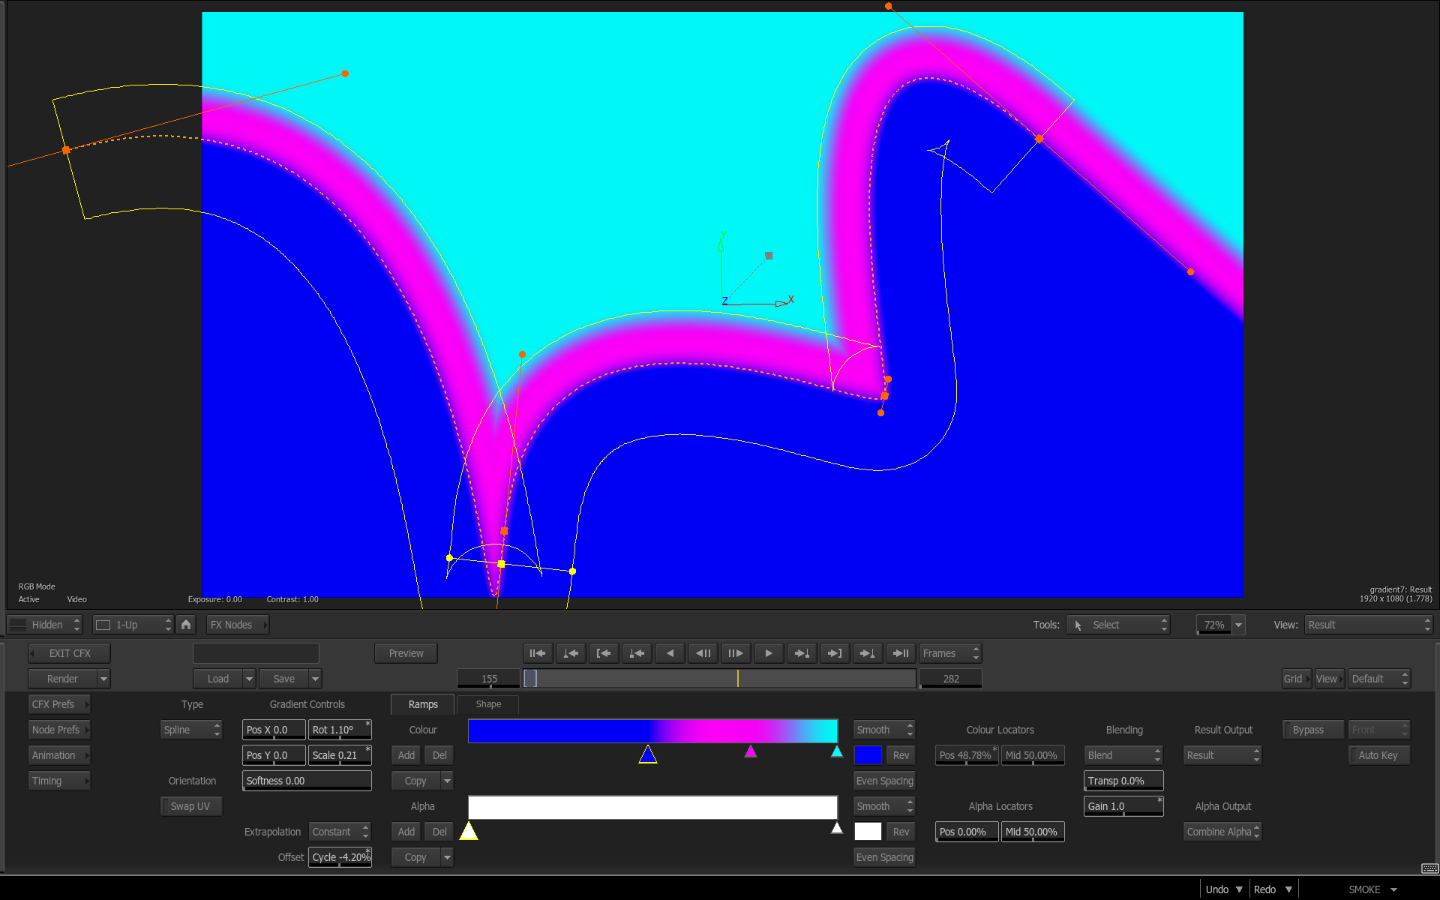The height and width of the screenshot is (900, 1440).
Task: Click the play forward button
Action: pos(768,653)
